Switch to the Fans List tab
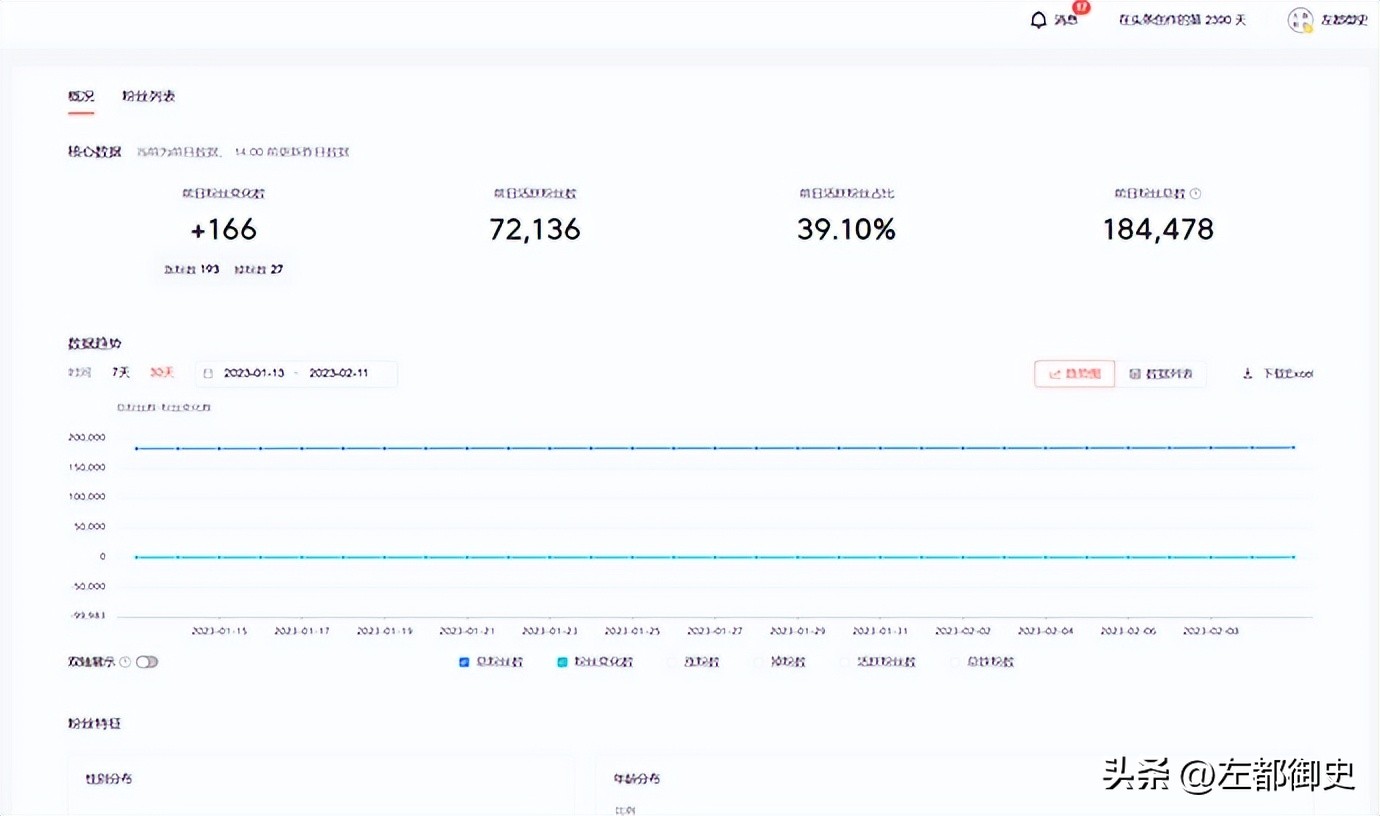 pos(149,97)
